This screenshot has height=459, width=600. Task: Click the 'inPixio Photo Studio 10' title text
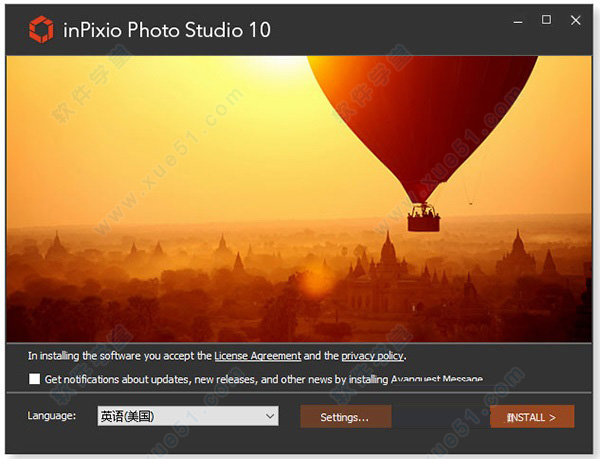[167, 30]
